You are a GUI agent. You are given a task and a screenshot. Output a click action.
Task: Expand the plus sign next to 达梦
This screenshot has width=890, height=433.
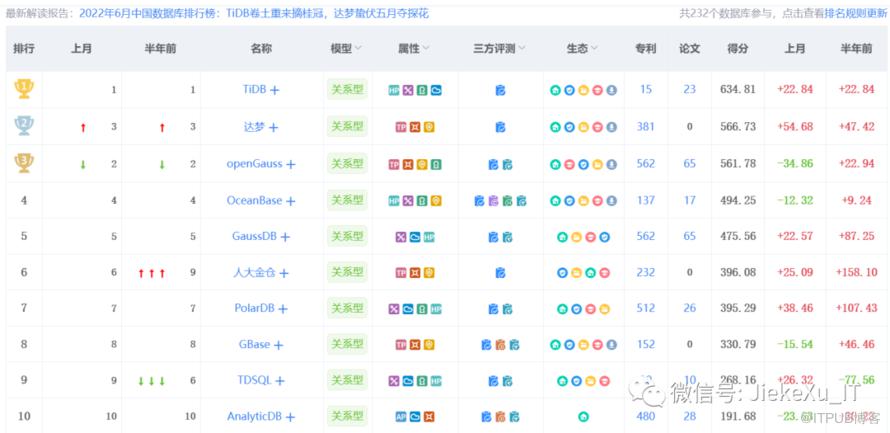(x=274, y=128)
